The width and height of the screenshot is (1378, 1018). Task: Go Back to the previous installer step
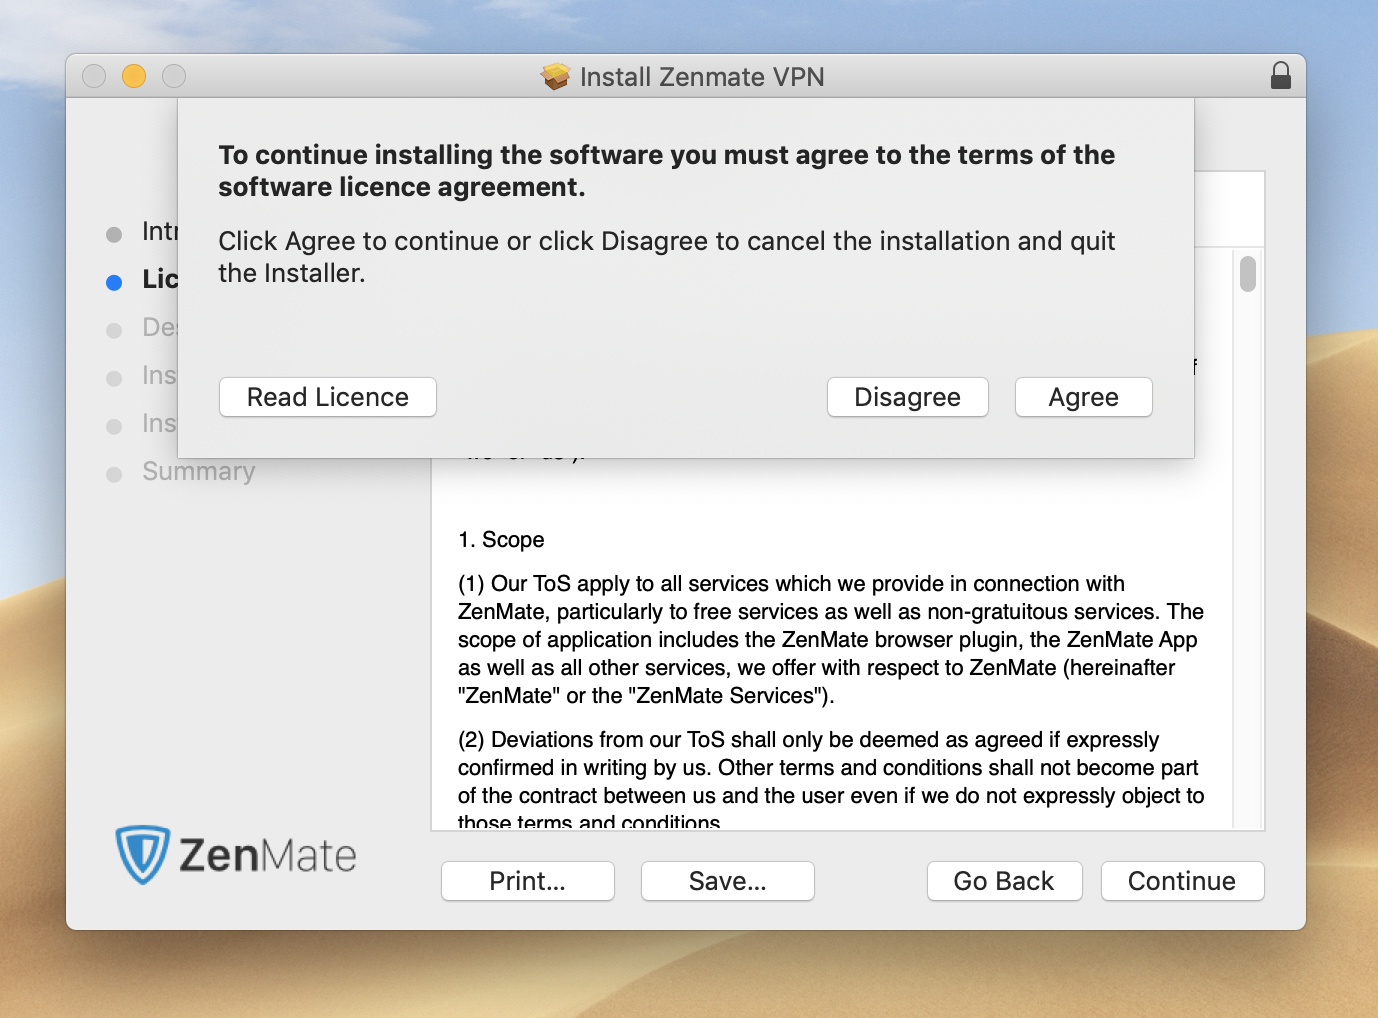tap(1004, 881)
